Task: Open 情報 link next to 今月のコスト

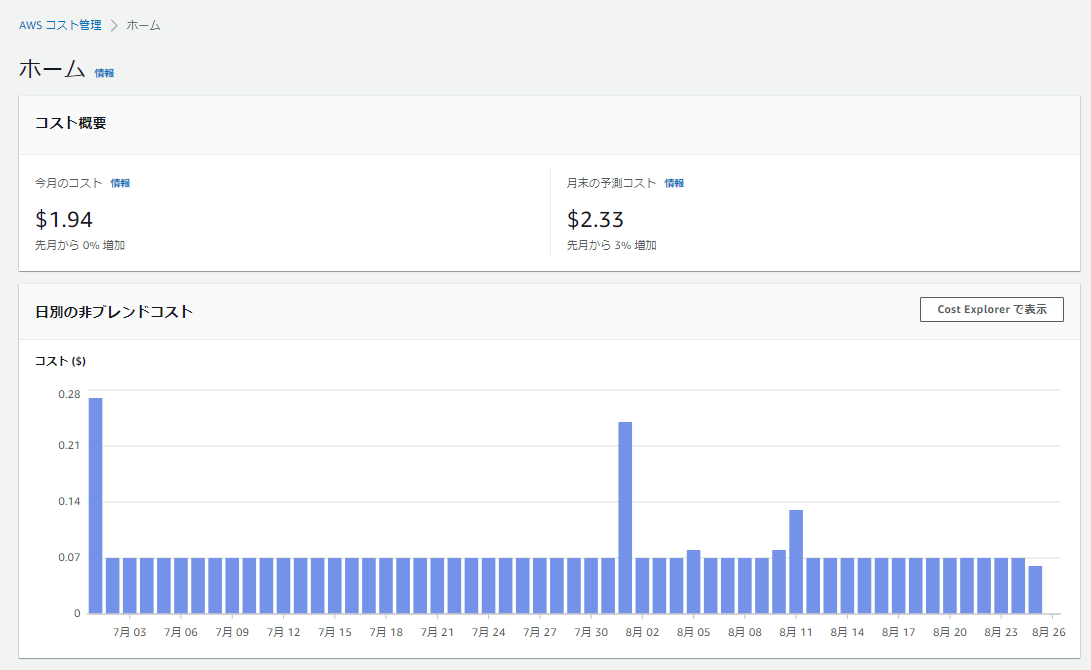Action: [x=120, y=183]
